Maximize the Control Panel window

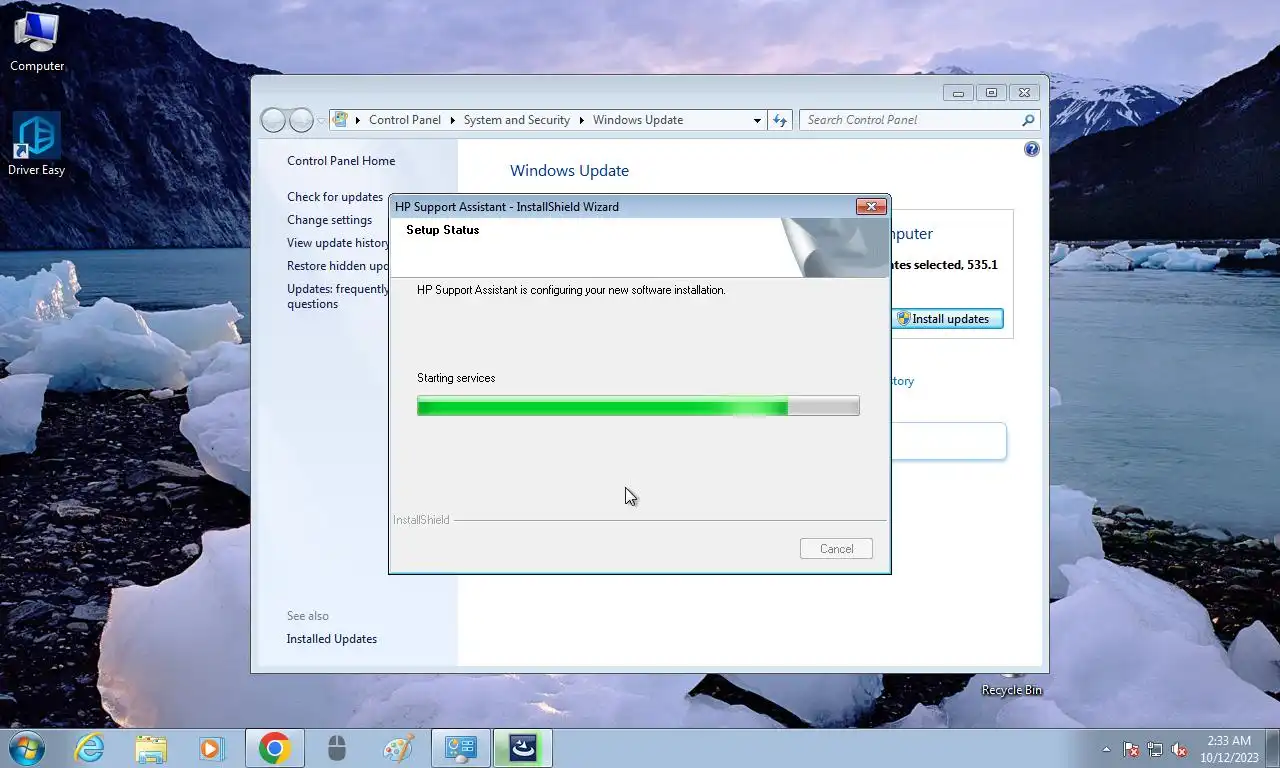pos(991,93)
